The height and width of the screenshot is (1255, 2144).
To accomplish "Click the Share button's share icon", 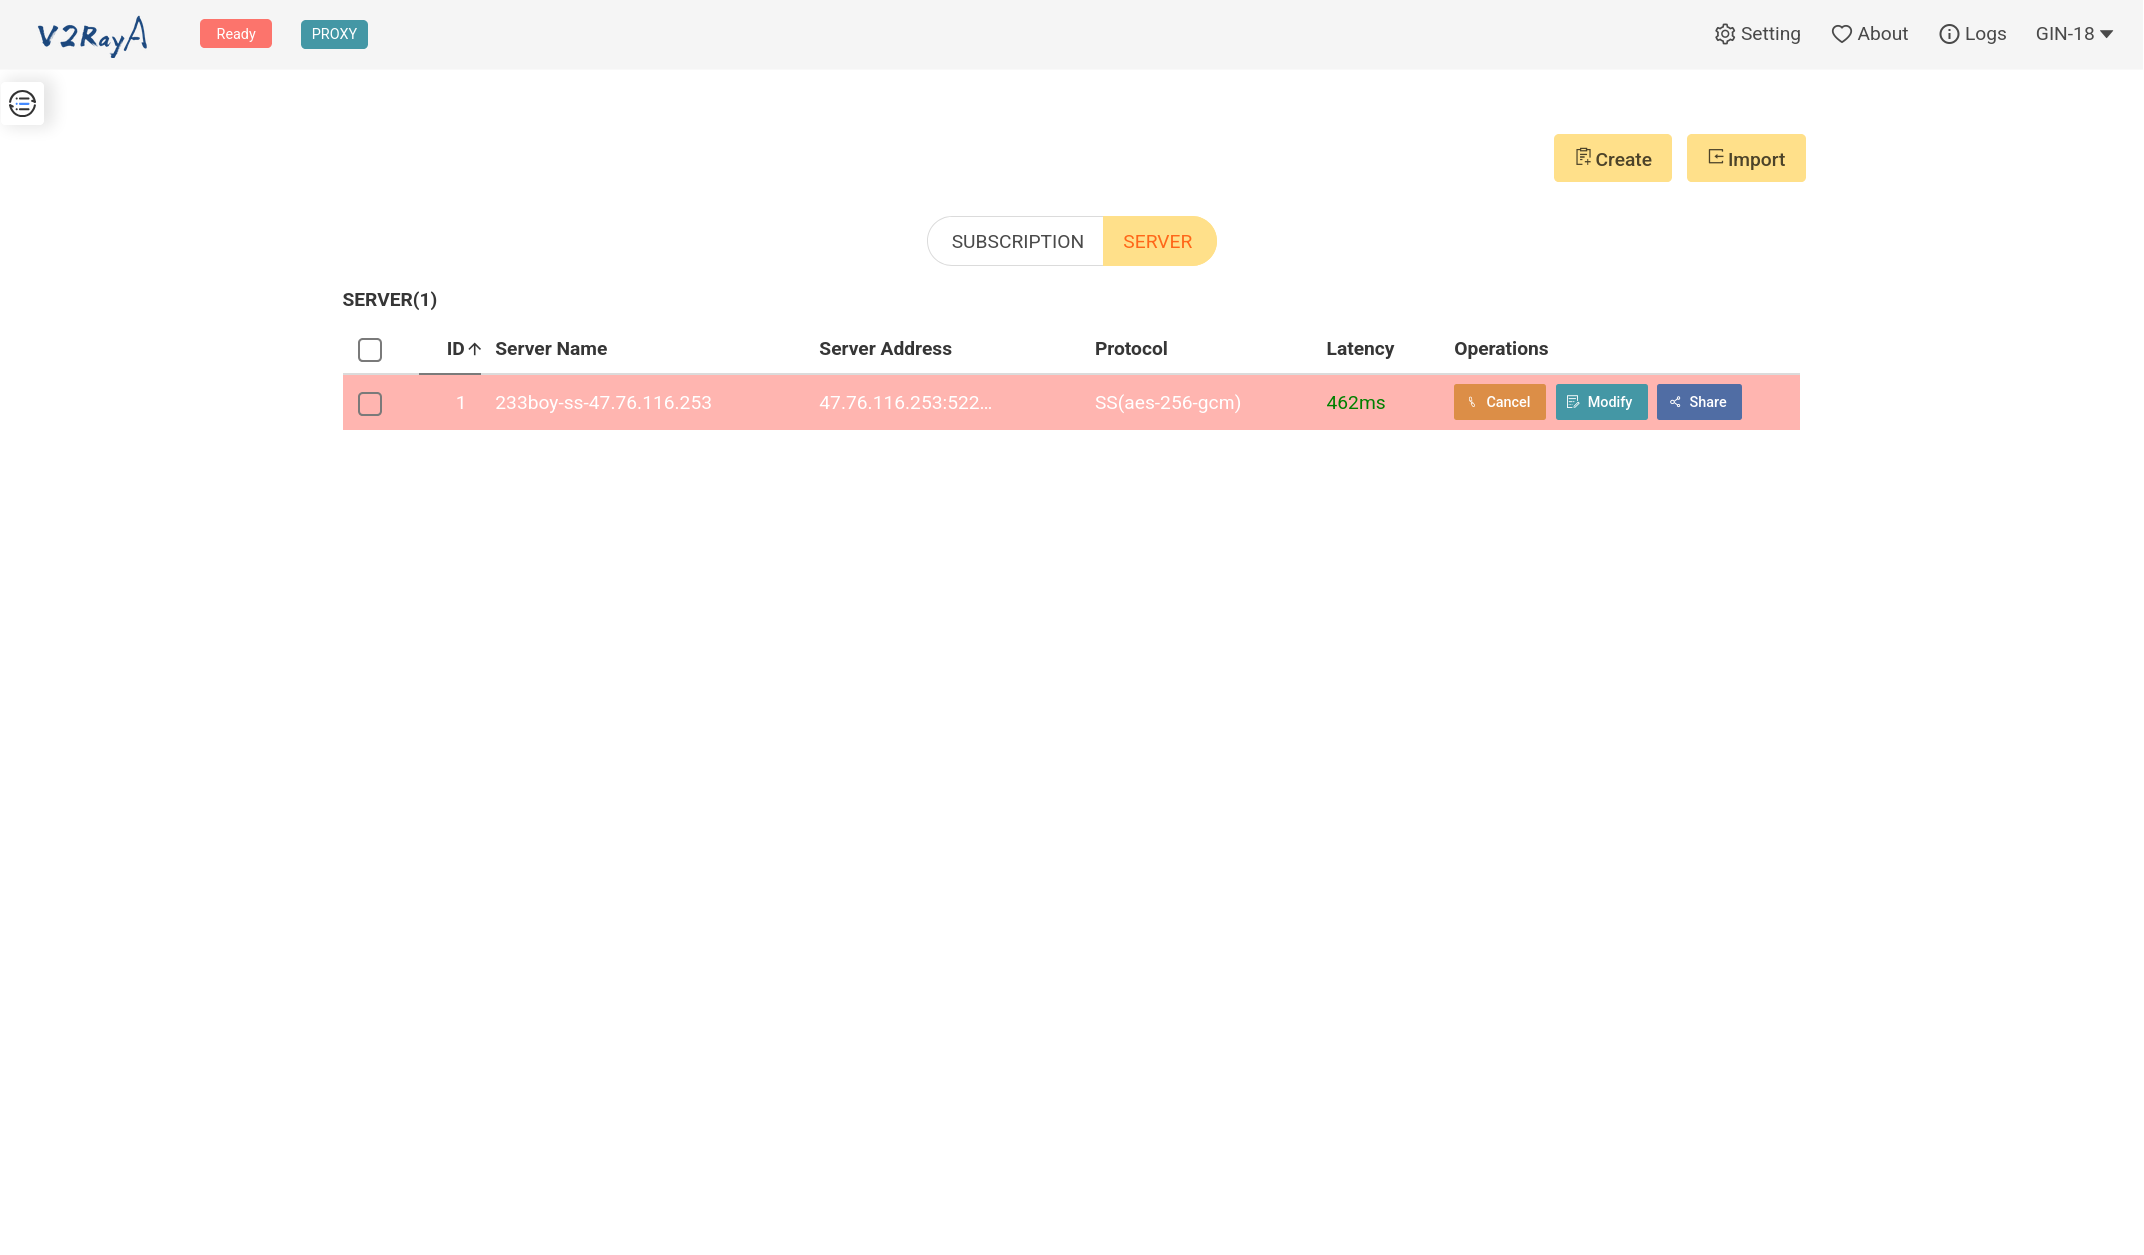I will tap(1675, 402).
